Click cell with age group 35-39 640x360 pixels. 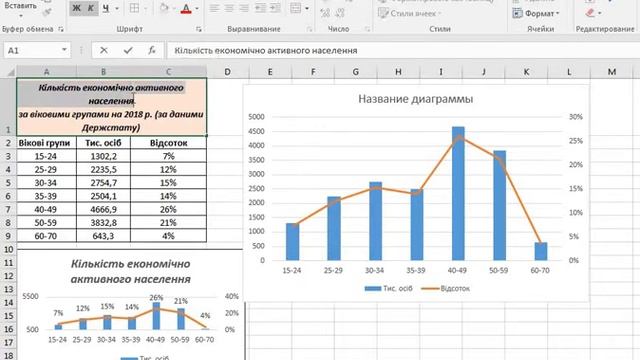click(46, 196)
